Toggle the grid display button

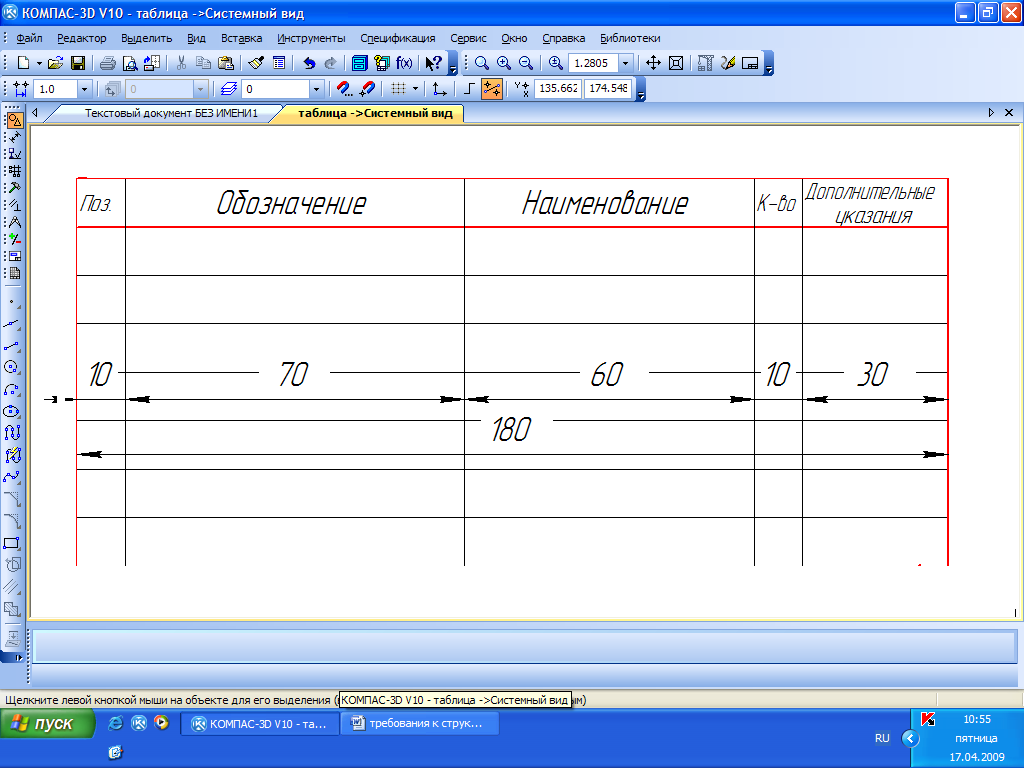point(398,89)
